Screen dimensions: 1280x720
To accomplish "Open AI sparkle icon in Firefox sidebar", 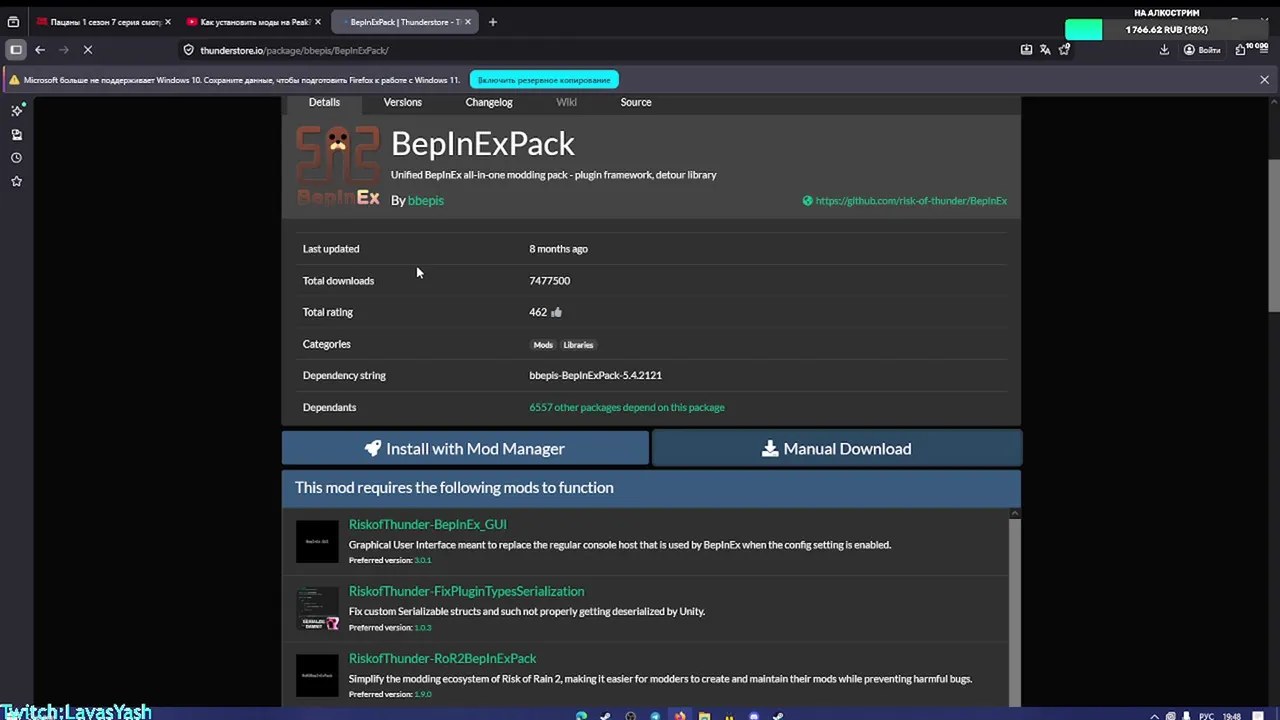I will click(x=16, y=110).
